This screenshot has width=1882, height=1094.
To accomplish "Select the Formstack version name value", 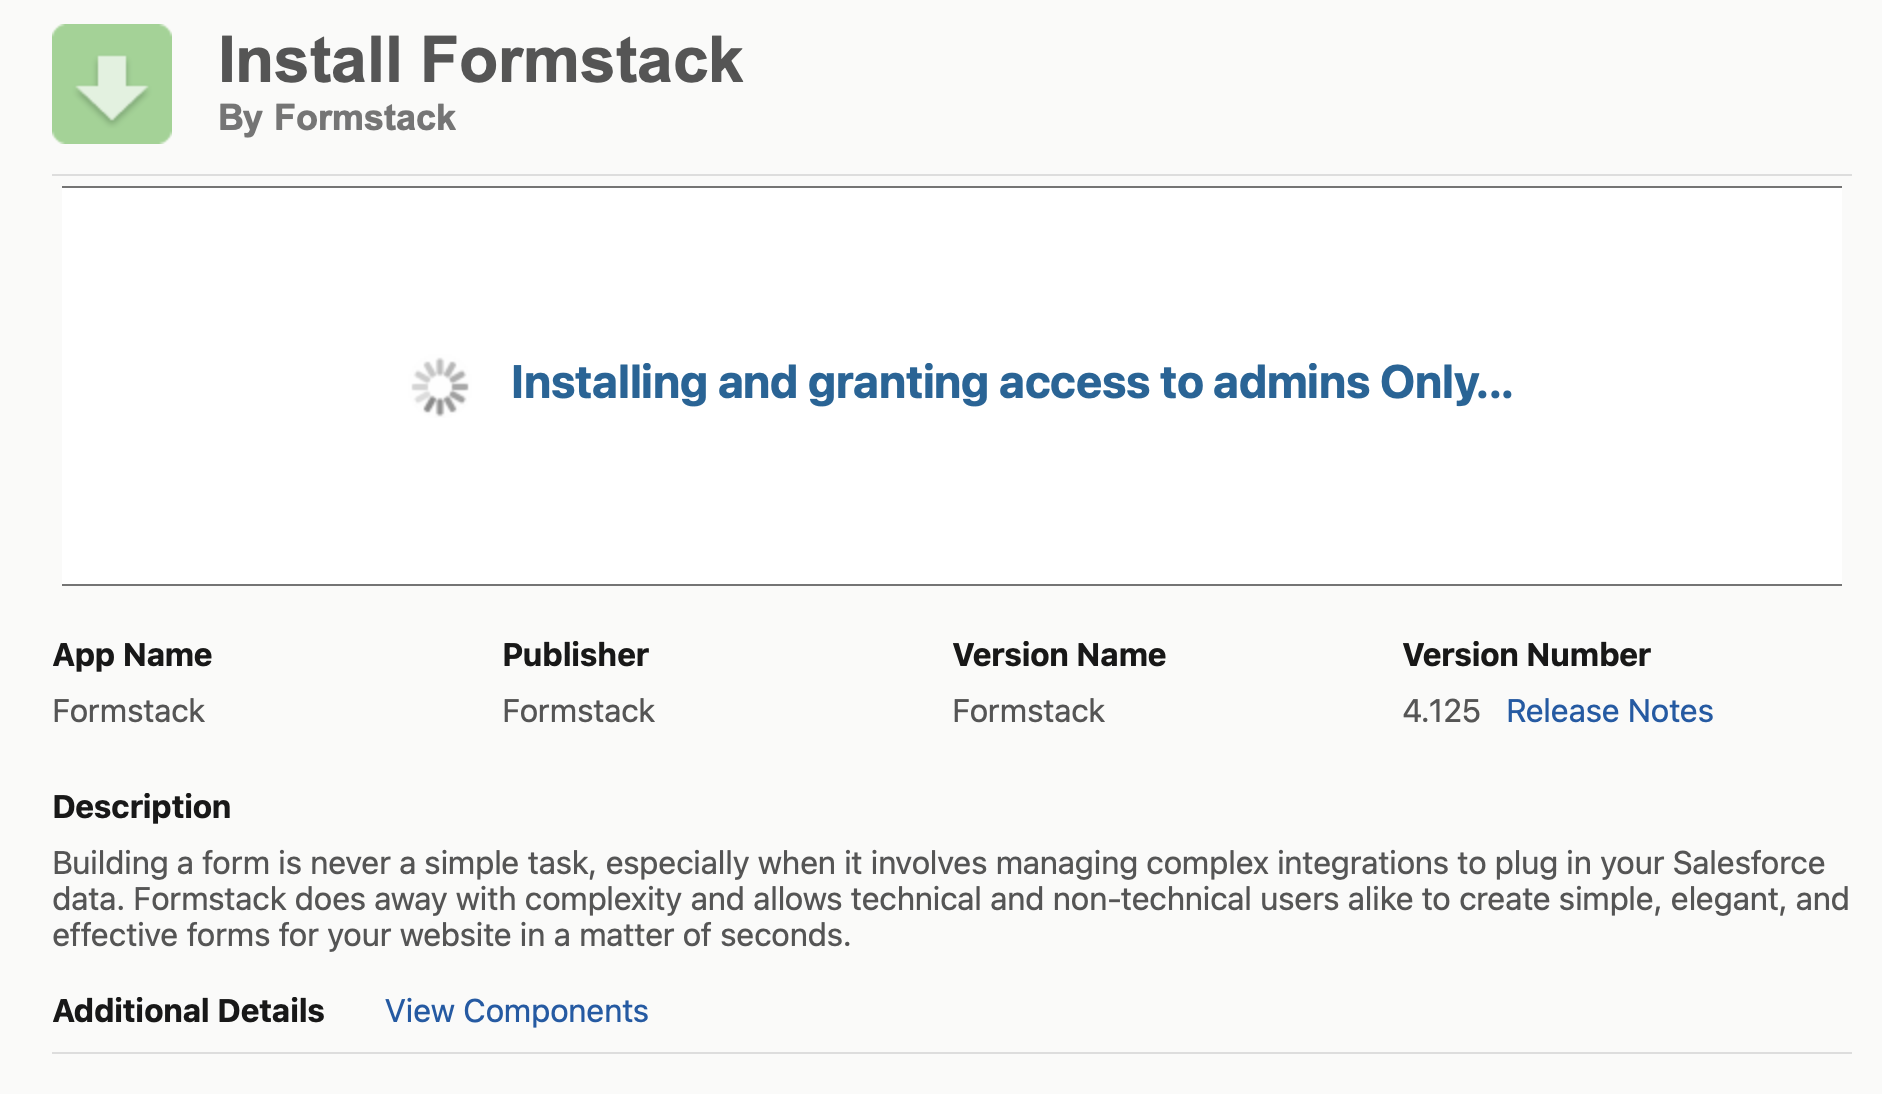I will click(1028, 711).
